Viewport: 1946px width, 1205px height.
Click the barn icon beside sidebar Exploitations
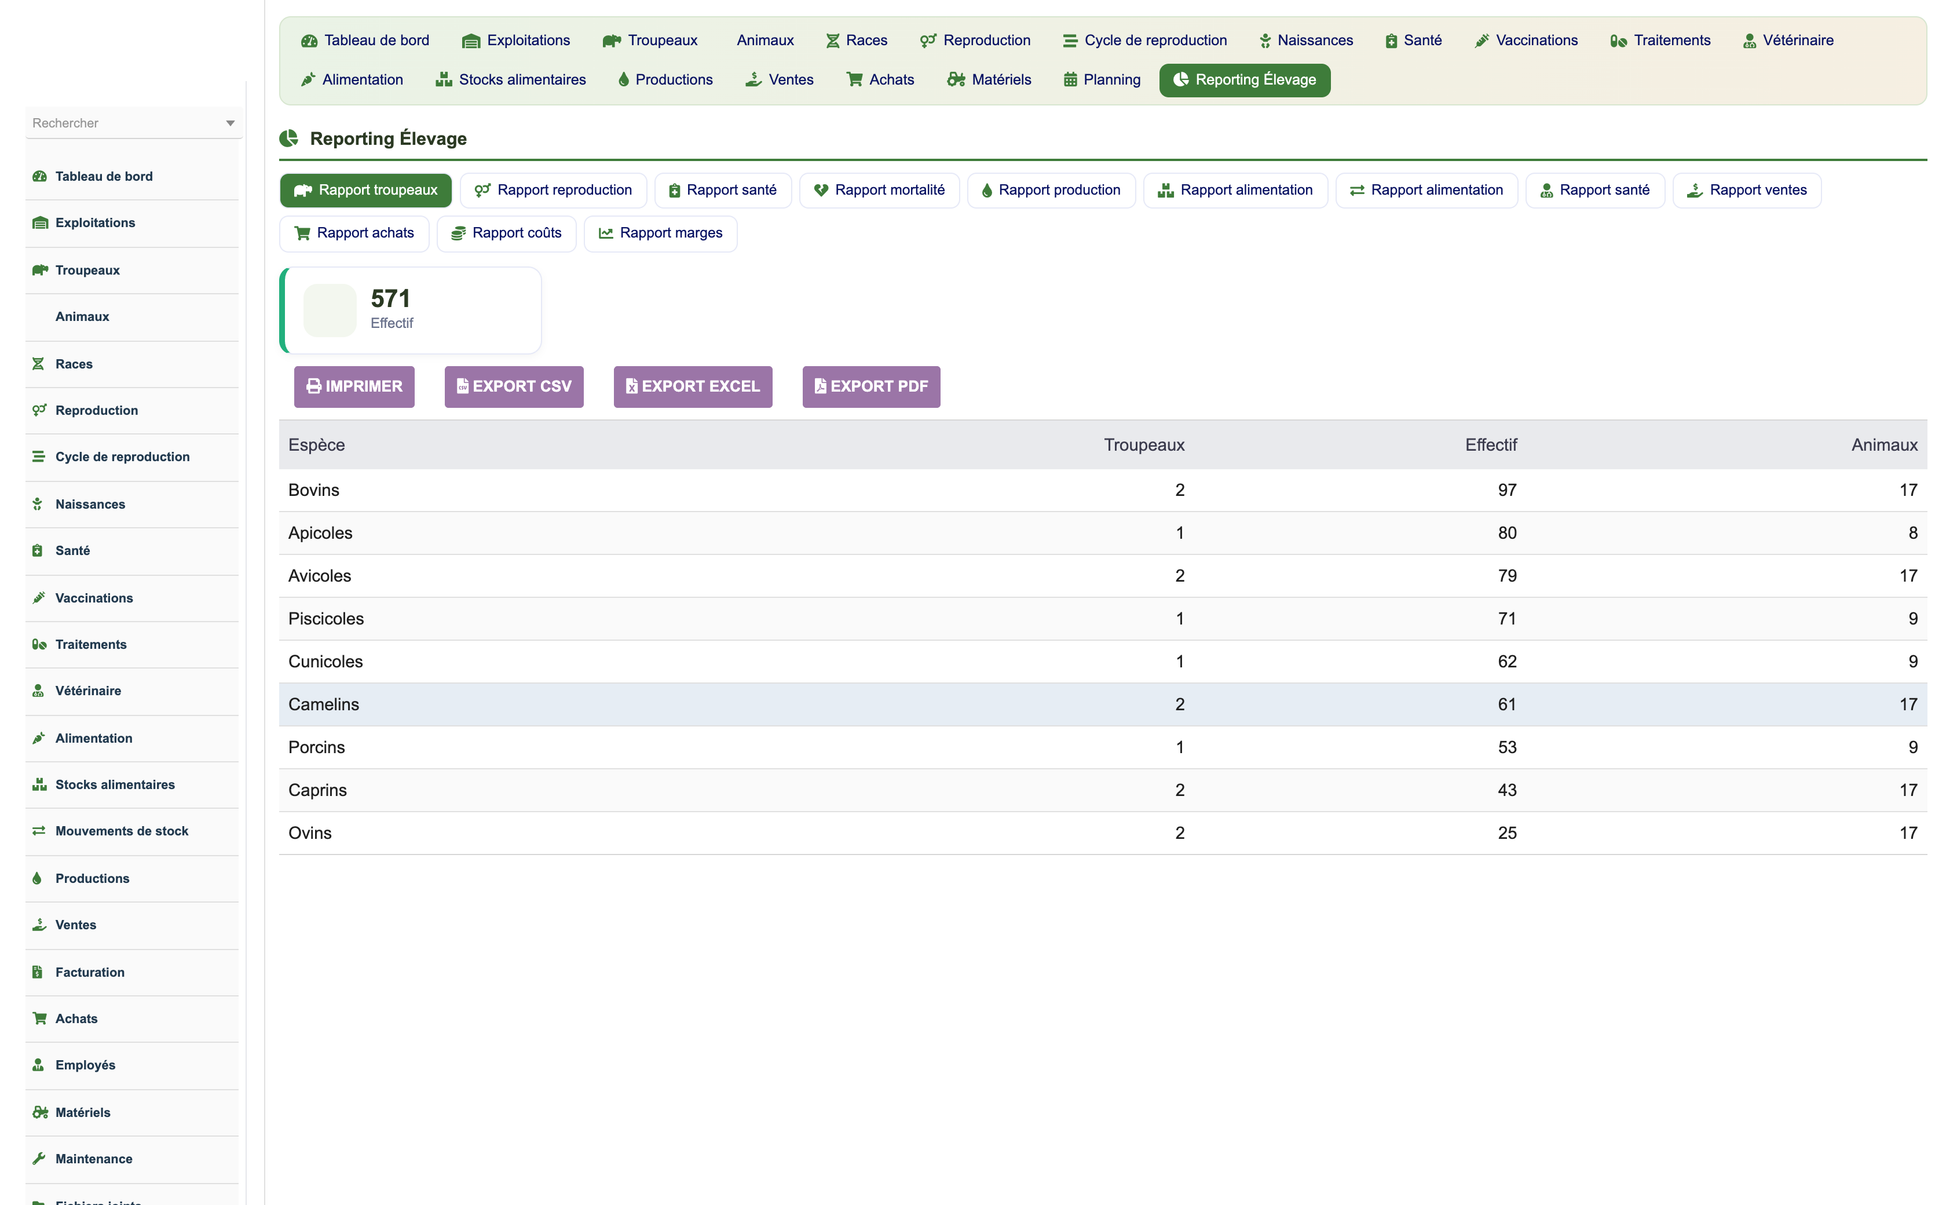pos(40,223)
